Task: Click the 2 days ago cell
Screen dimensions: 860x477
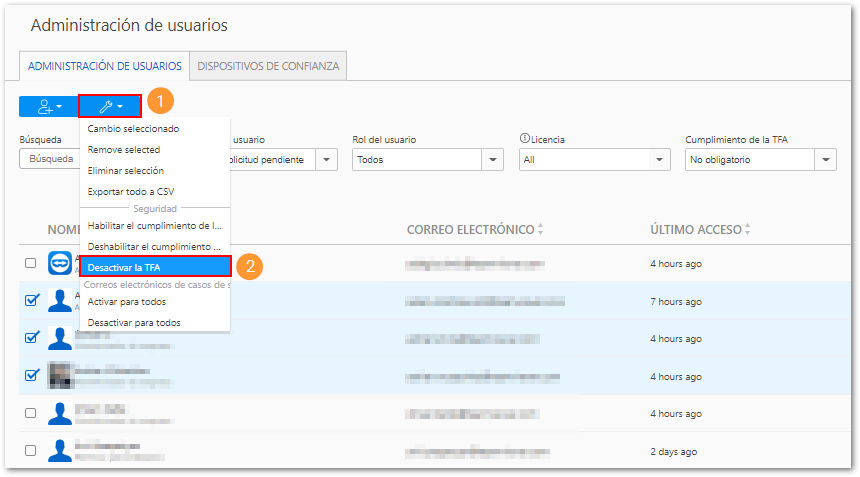Action: tap(674, 452)
